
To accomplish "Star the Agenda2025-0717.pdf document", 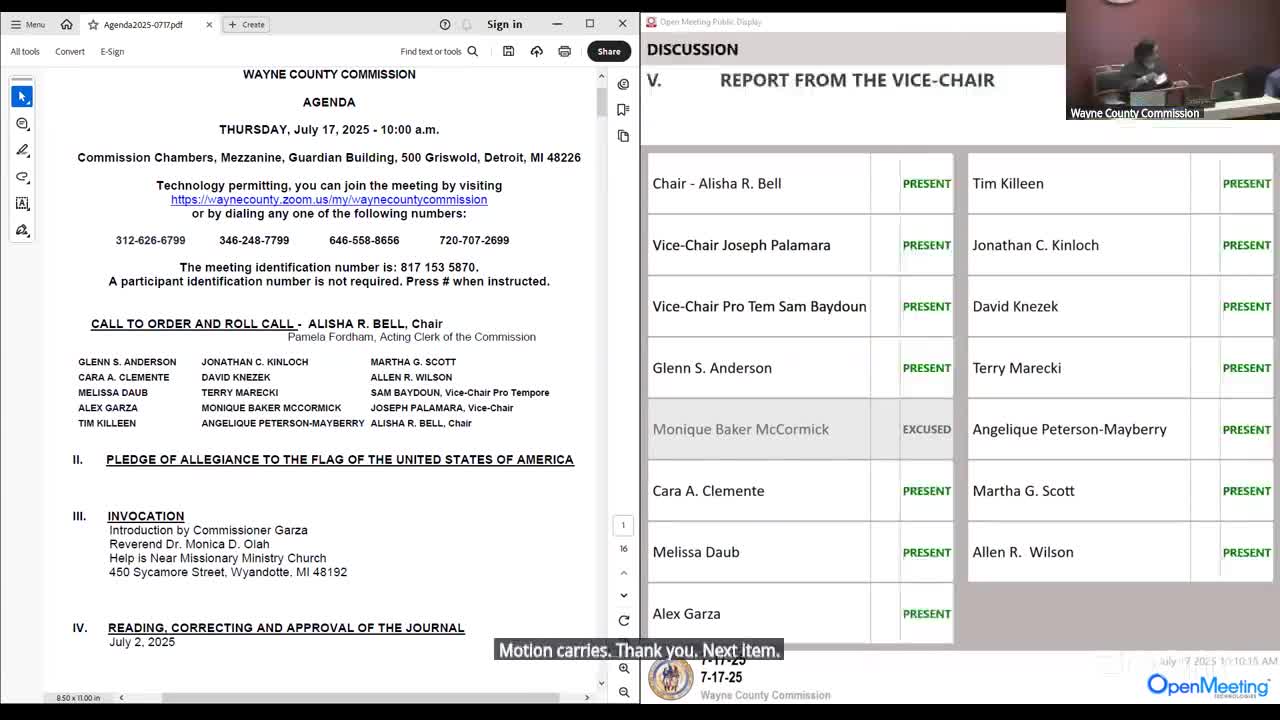I will [x=93, y=24].
